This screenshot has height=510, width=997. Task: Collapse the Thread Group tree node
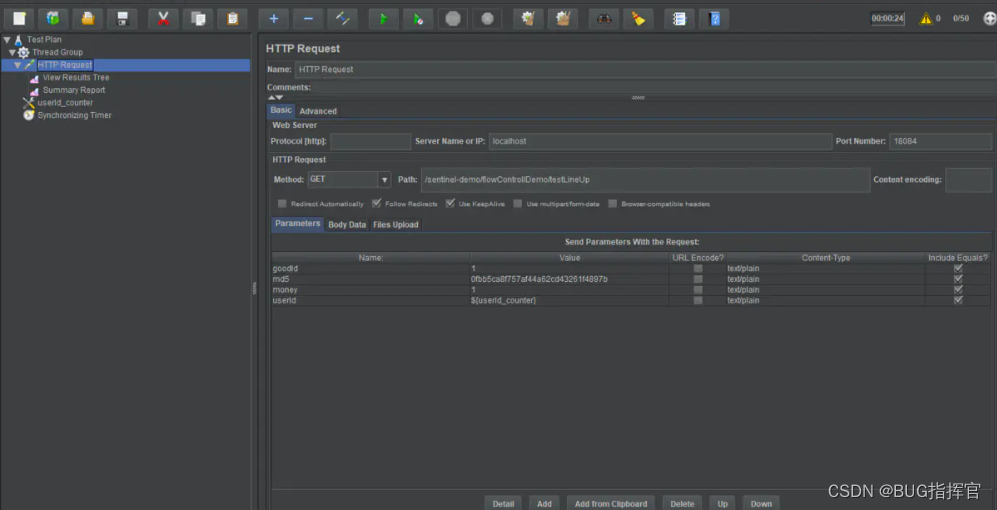pos(11,52)
